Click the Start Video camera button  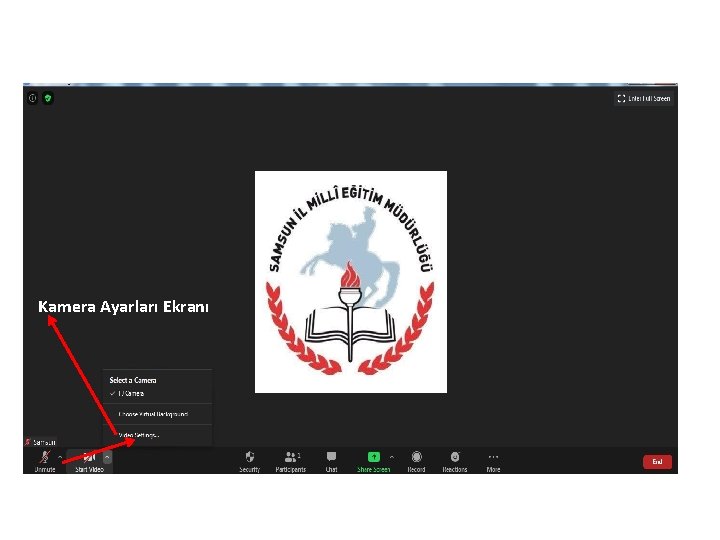click(89, 461)
